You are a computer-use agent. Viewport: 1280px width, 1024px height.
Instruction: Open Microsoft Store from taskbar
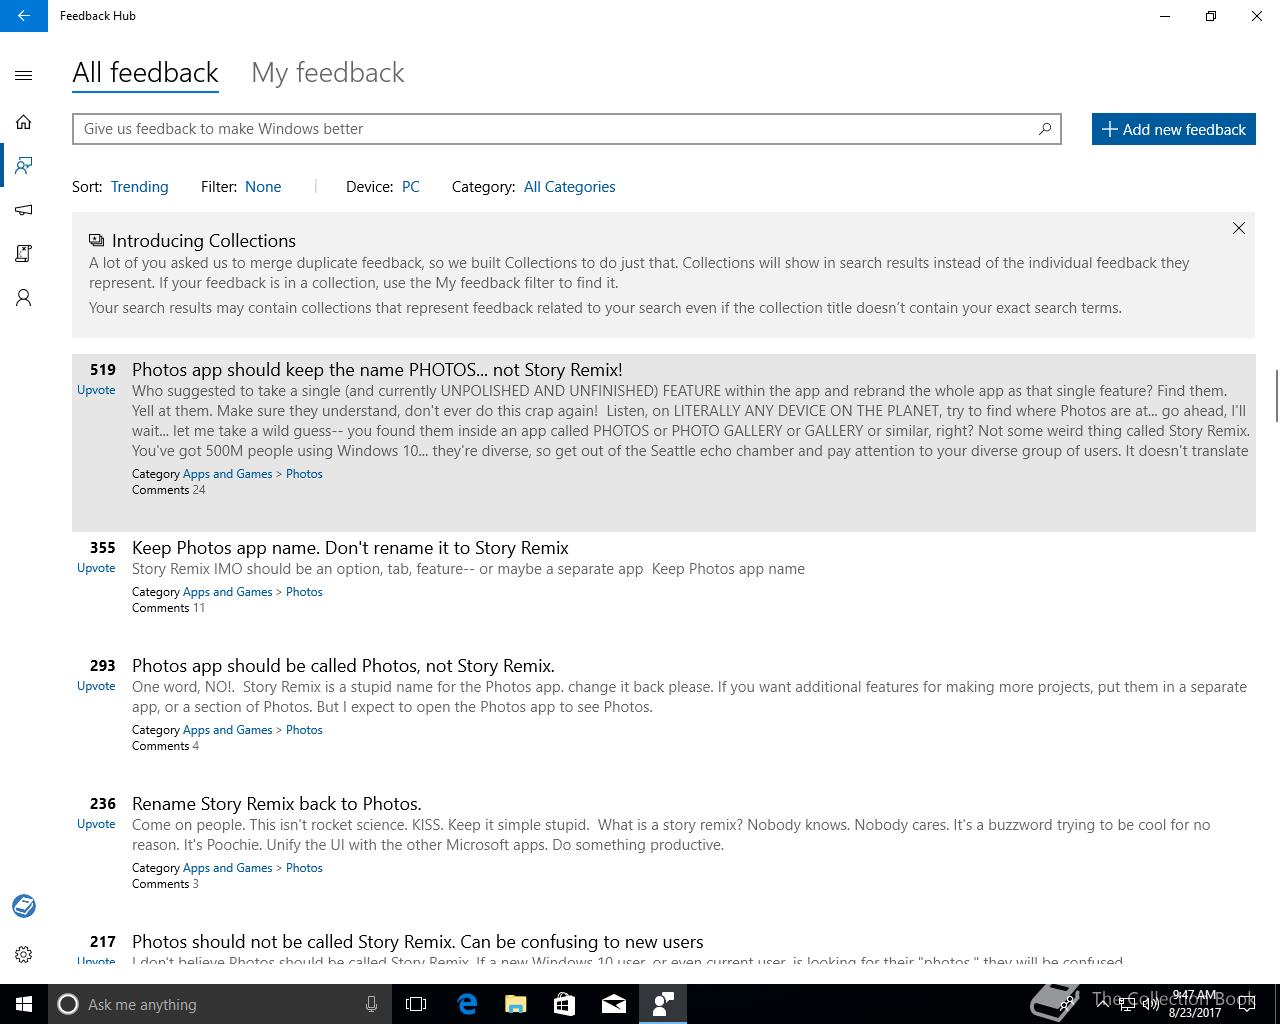click(x=565, y=1004)
